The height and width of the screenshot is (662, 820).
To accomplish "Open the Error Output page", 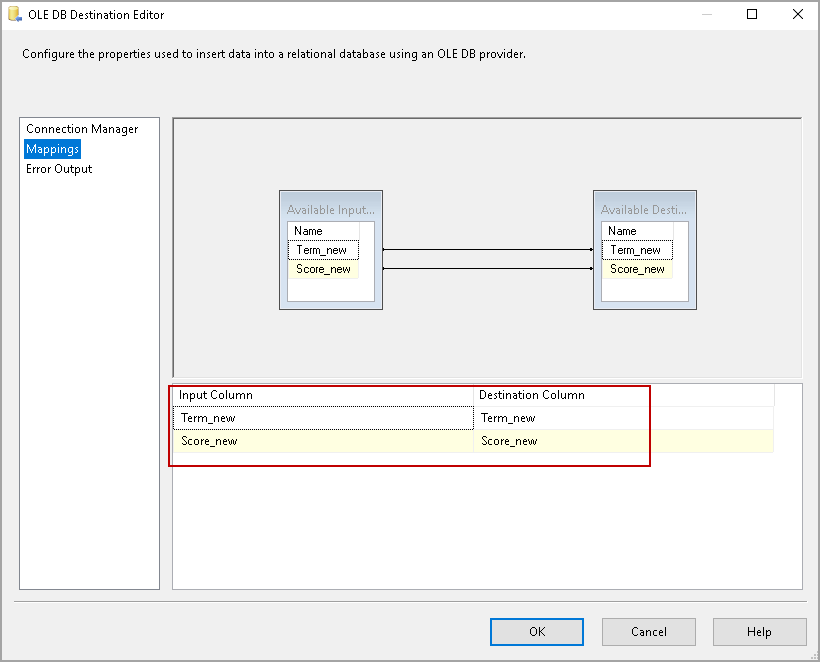I will (x=59, y=169).
